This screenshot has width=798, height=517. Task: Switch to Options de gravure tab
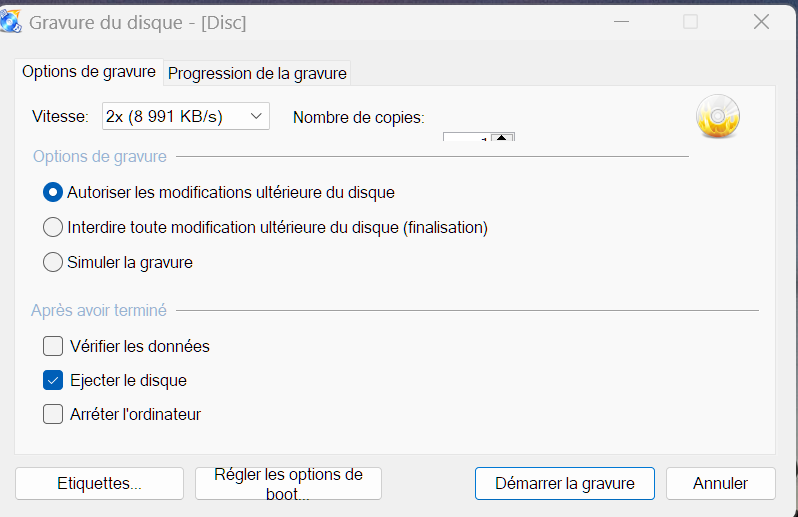(89, 72)
